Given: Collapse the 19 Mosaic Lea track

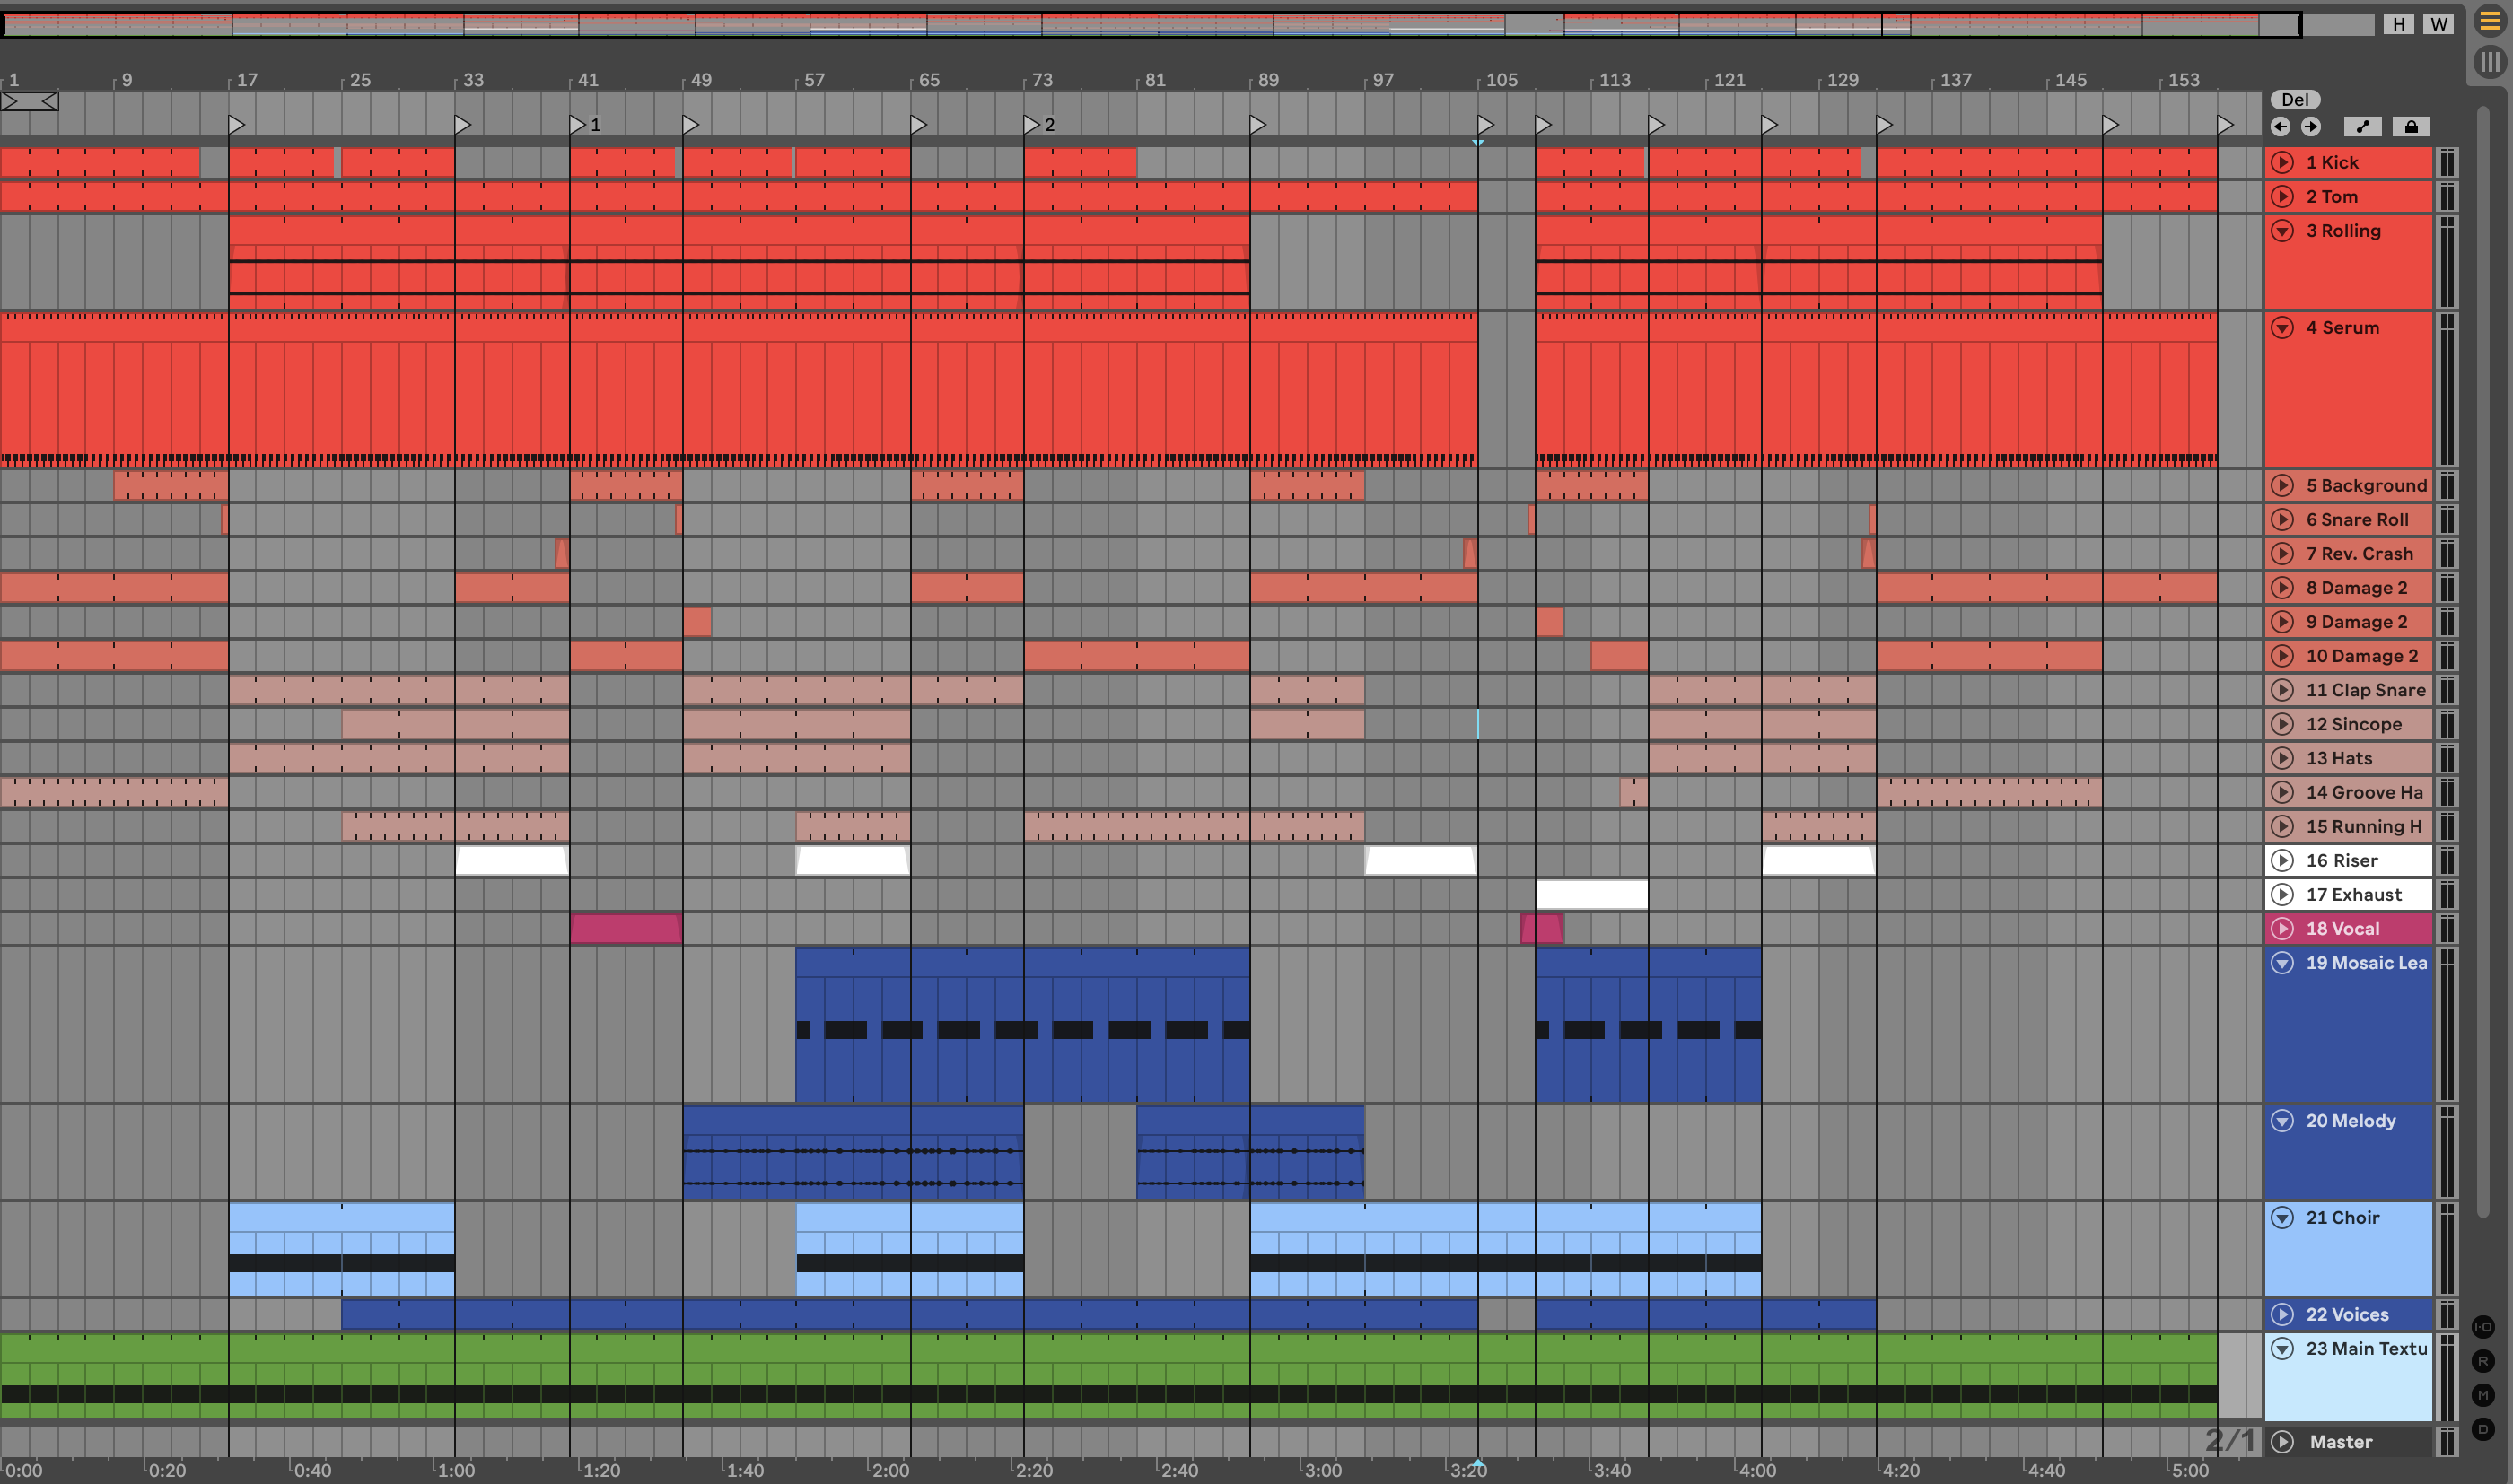Looking at the screenshot, I should (x=2282, y=963).
